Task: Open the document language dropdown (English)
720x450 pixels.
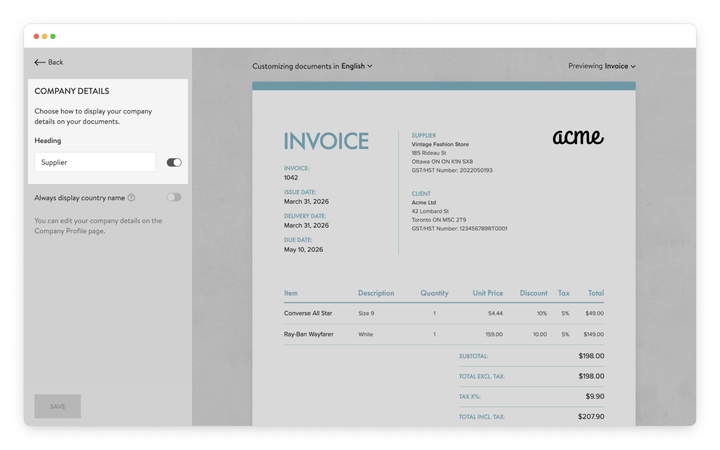Action: pos(357,66)
